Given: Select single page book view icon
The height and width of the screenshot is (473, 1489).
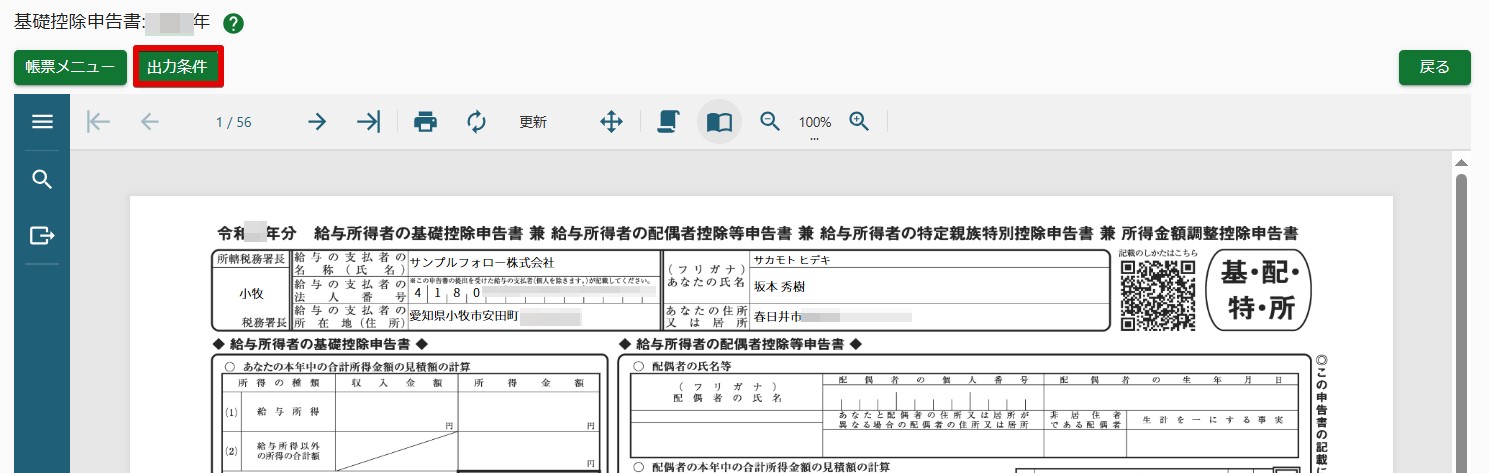Looking at the screenshot, I should click(x=719, y=122).
